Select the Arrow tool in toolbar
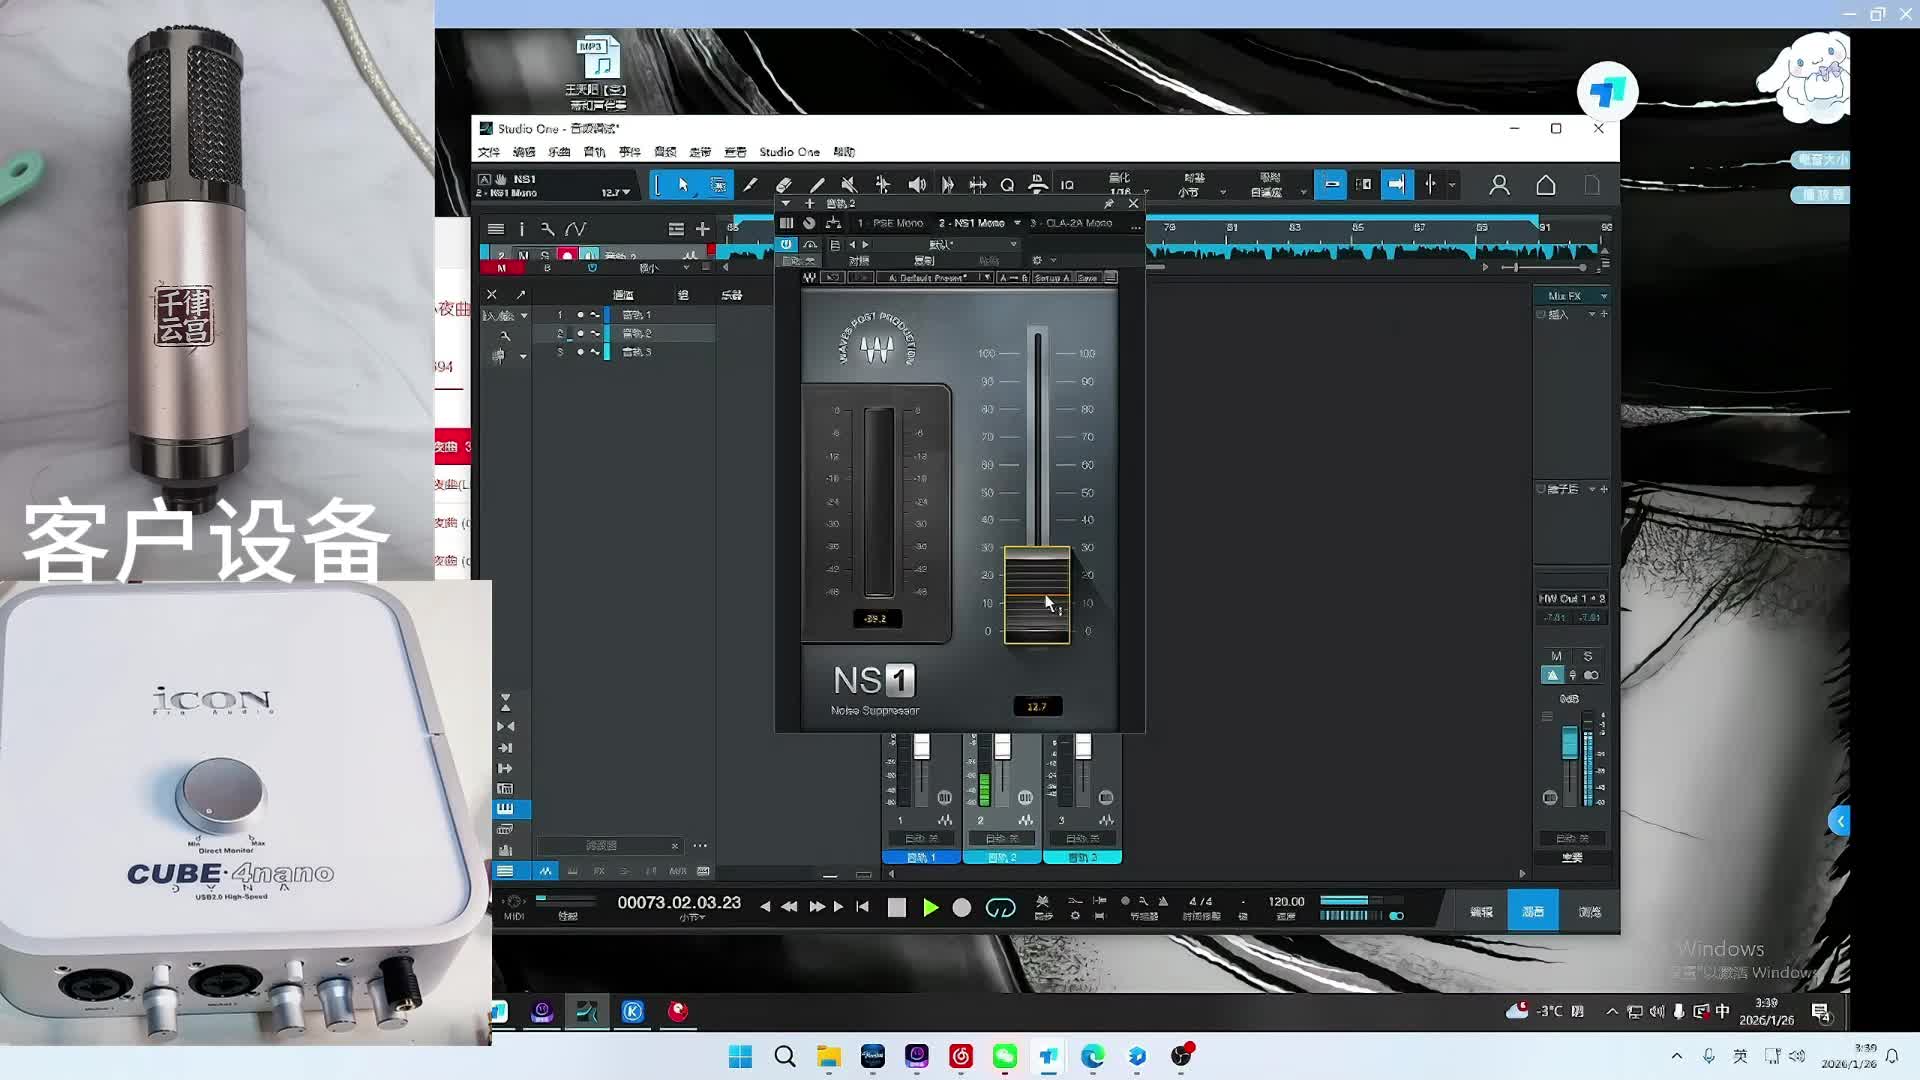The height and width of the screenshot is (1080, 1920). (x=683, y=185)
